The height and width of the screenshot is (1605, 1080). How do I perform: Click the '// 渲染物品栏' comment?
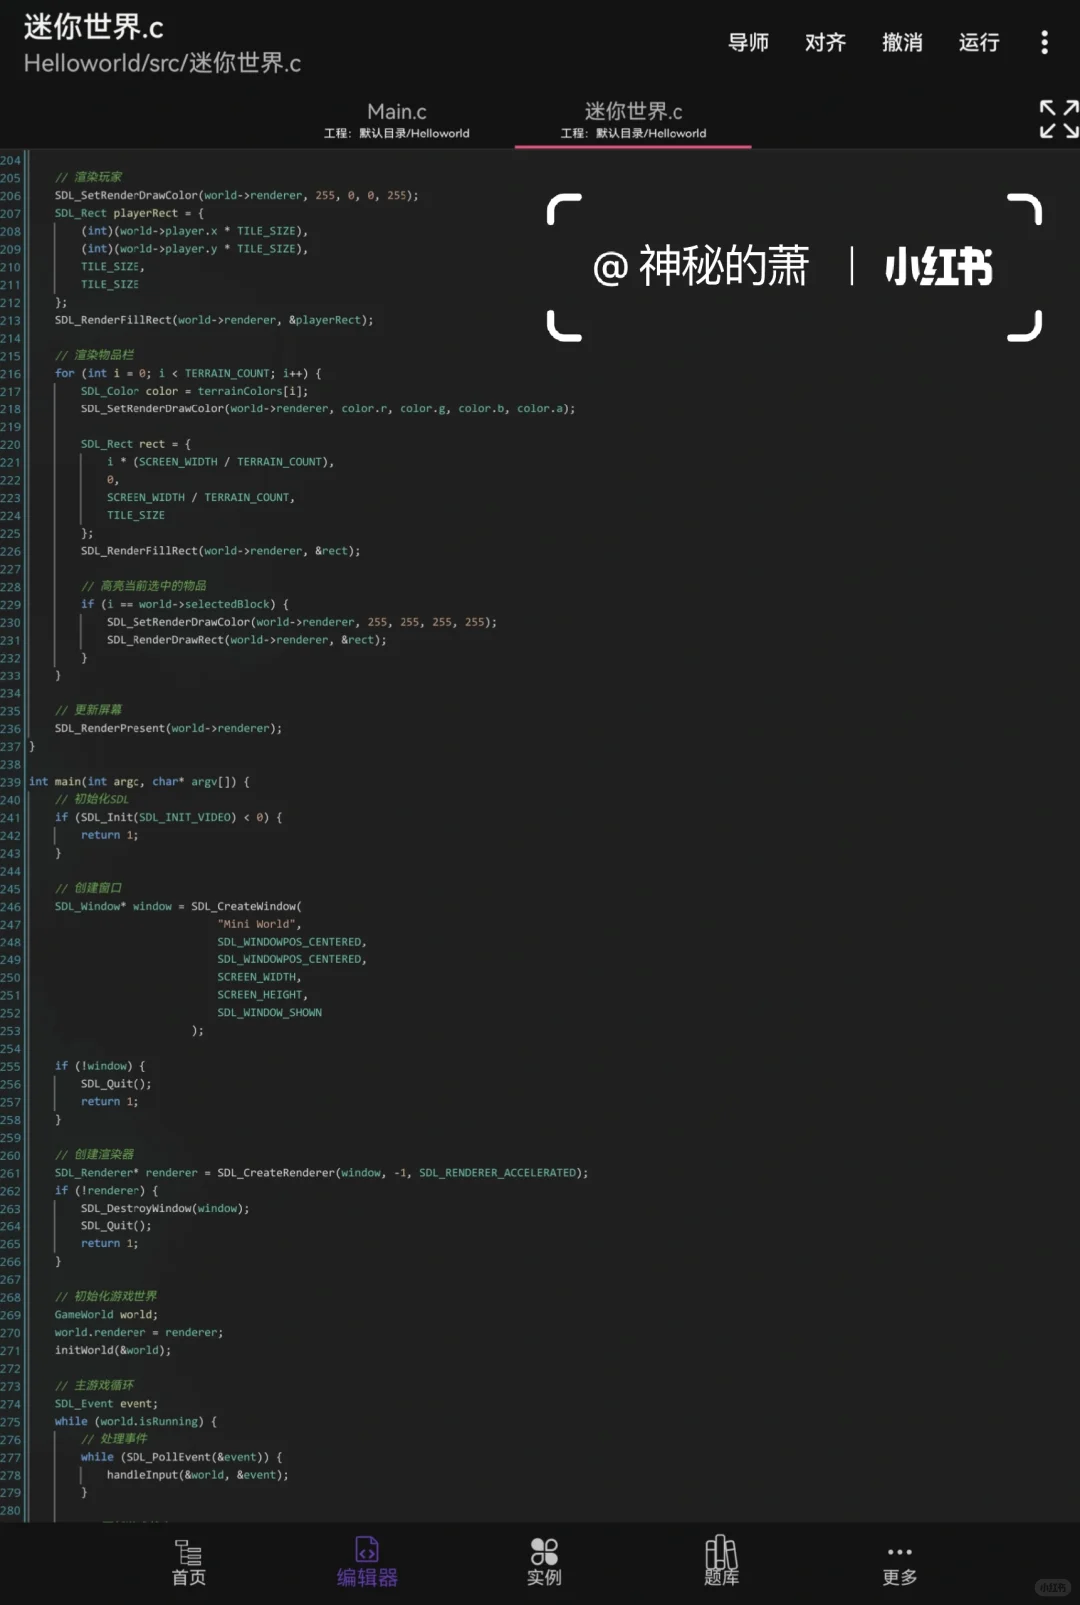pyautogui.click(x=94, y=355)
